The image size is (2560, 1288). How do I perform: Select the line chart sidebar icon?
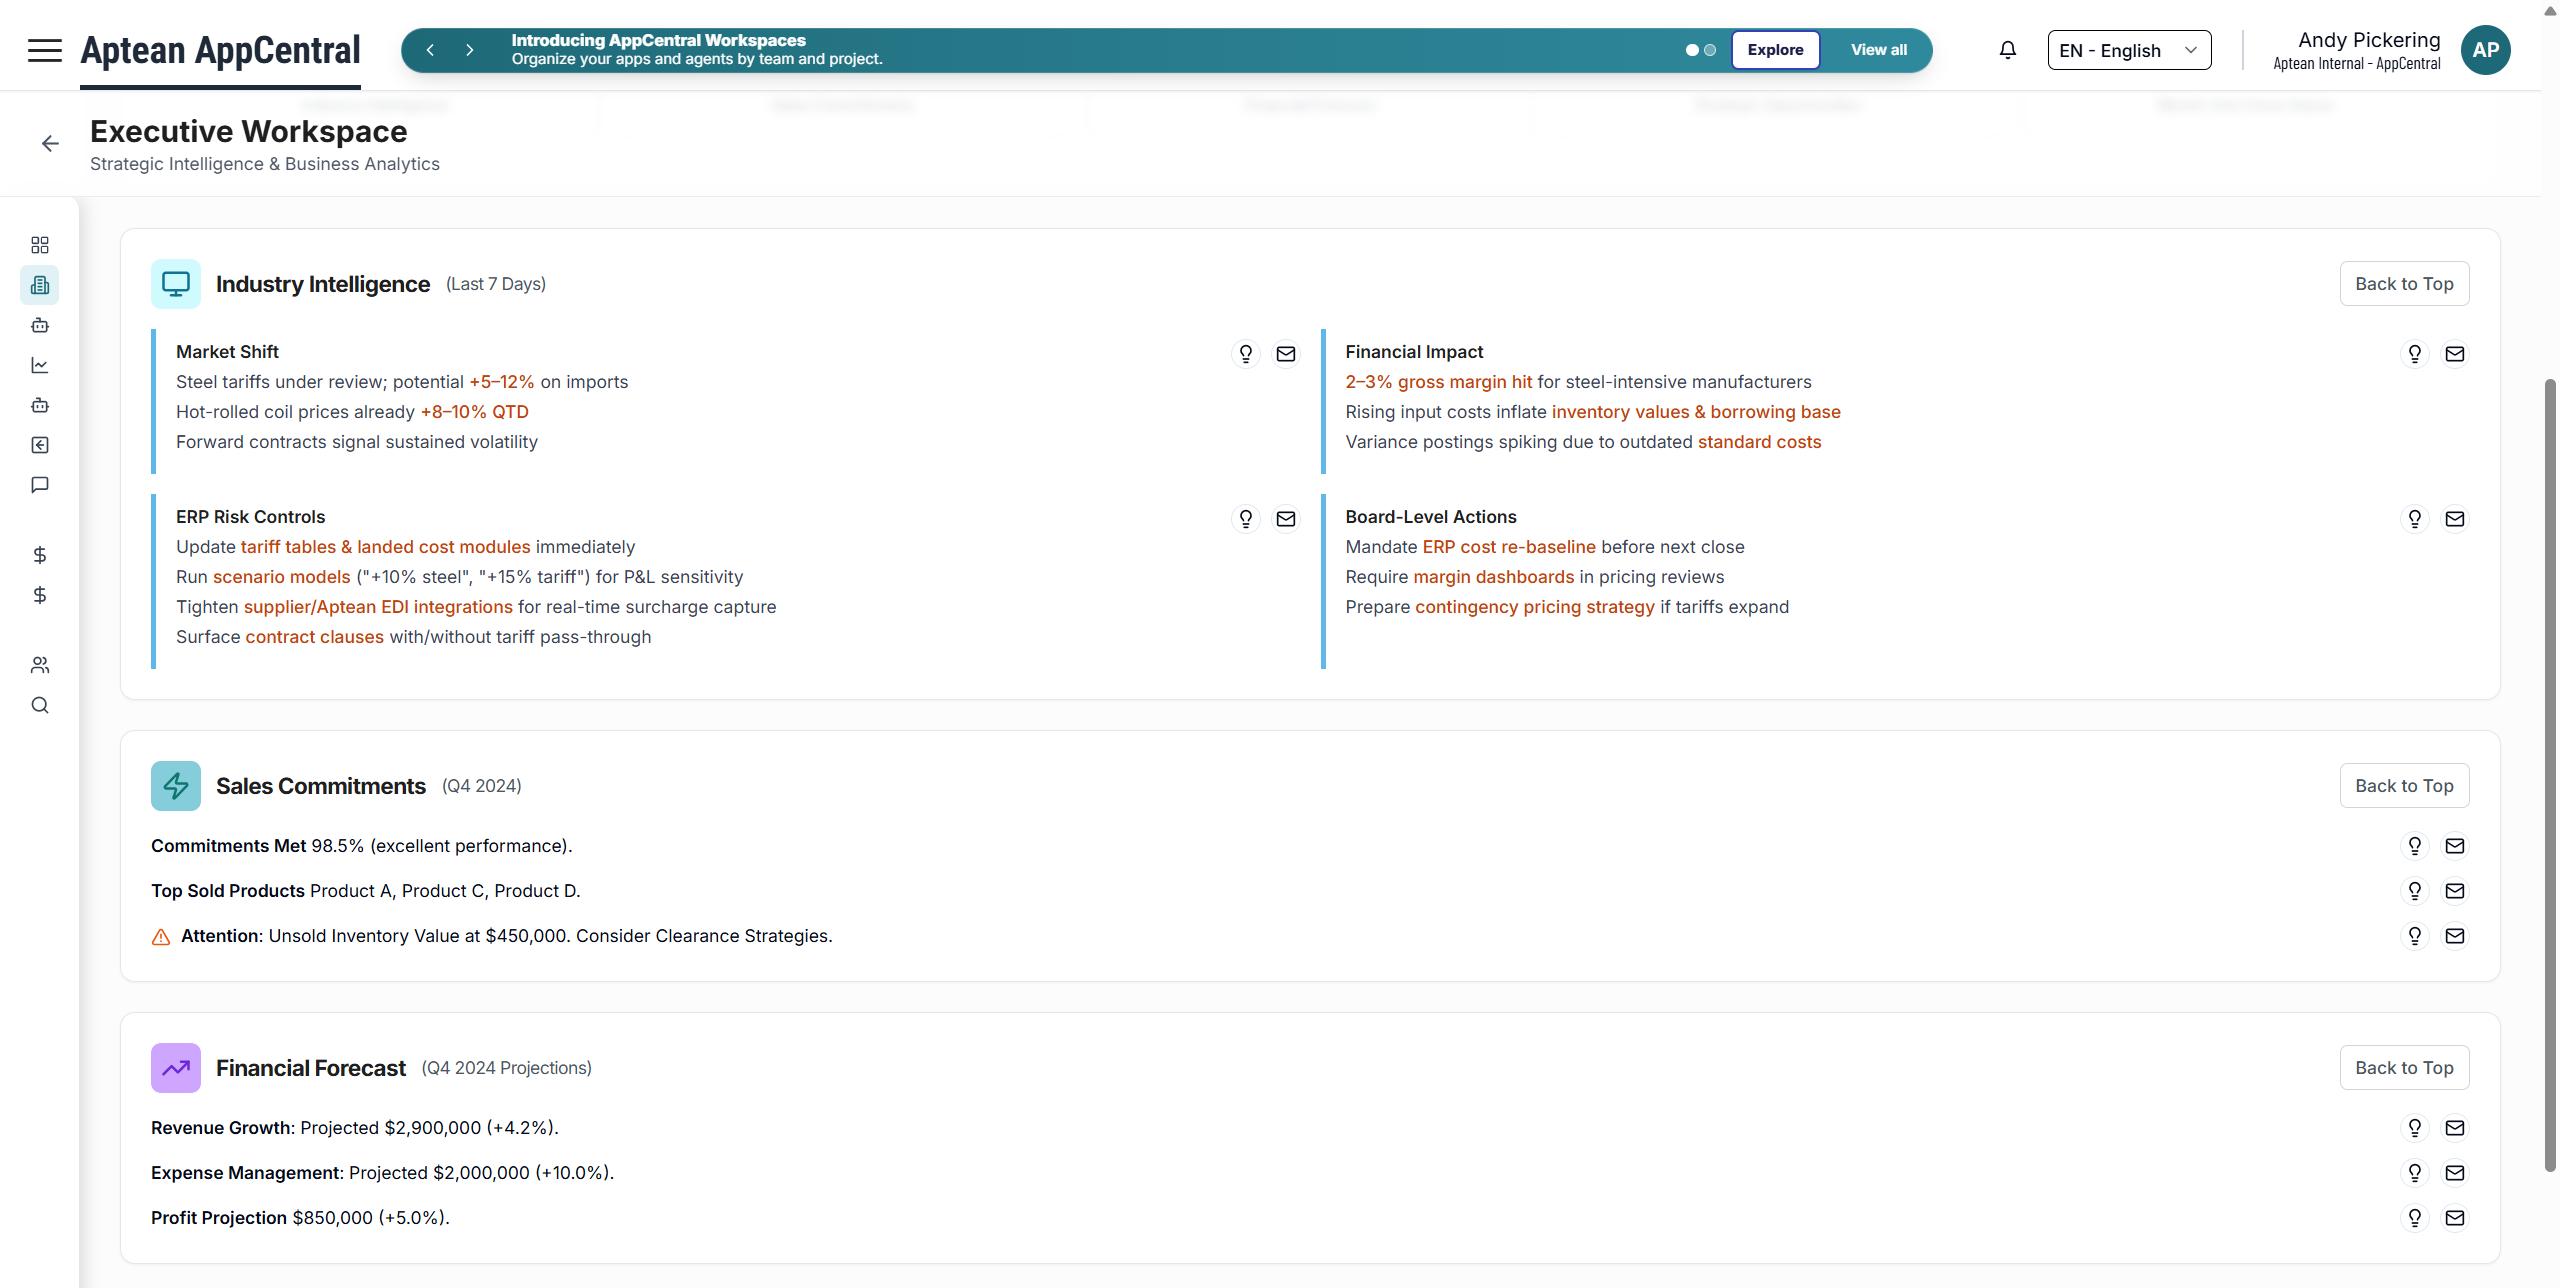coord(40,365)
